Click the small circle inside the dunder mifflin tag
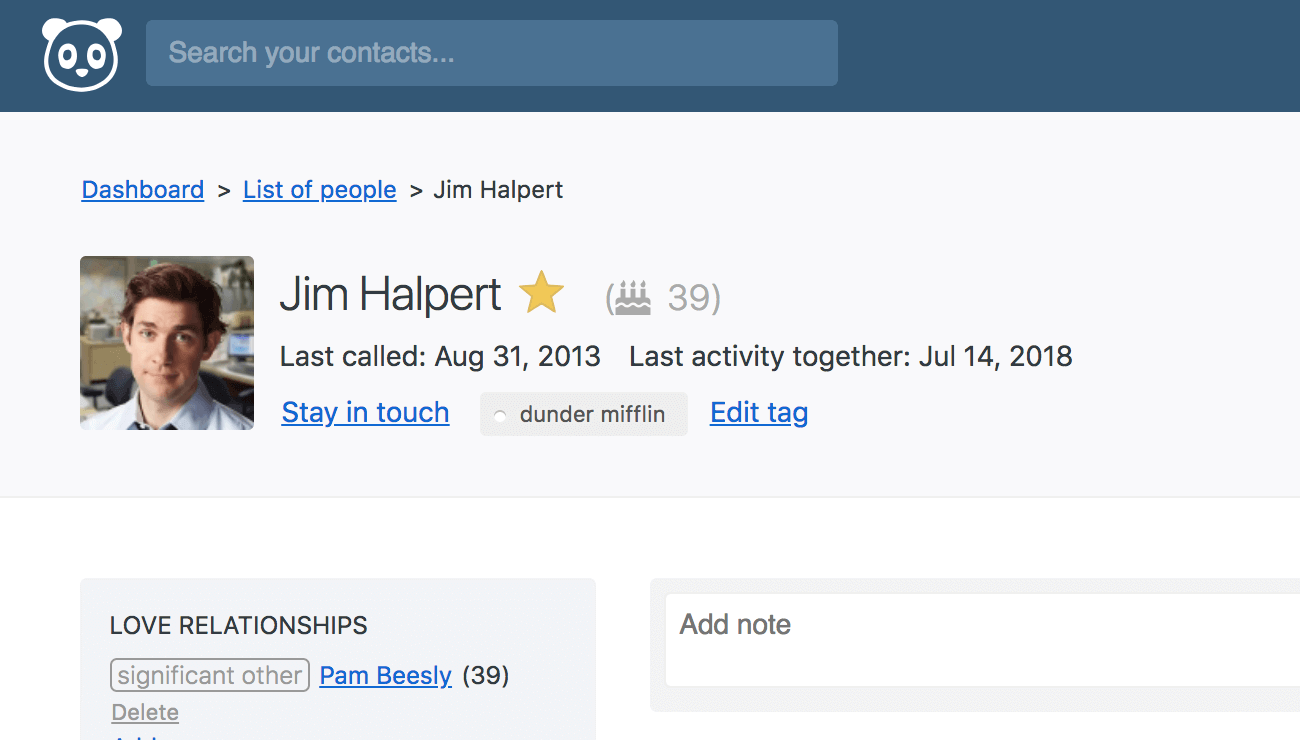The width and height of the screenshot is (1300, 740). pos(500,416)
